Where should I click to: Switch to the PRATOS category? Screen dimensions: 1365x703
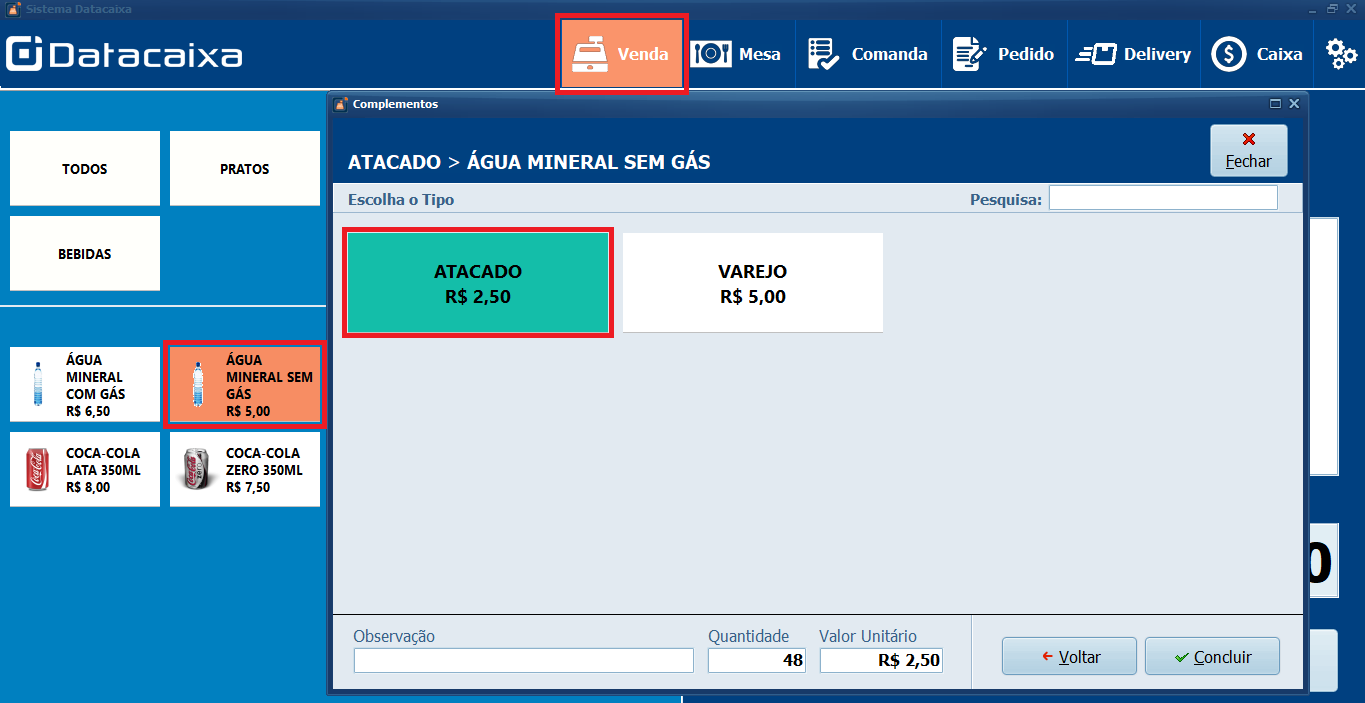[x=244, y=168]
